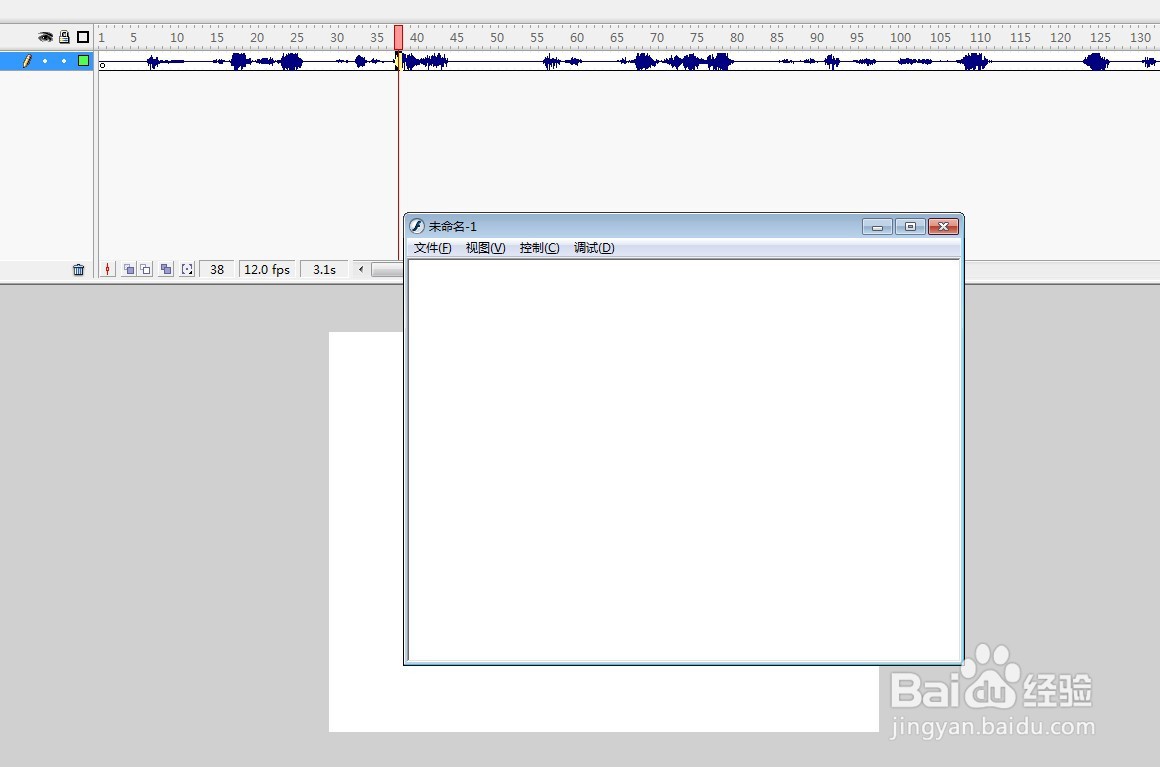1160x767 pixels.
Task: Toggle show/hide all layers eye icon
Action: pos(45,37)
